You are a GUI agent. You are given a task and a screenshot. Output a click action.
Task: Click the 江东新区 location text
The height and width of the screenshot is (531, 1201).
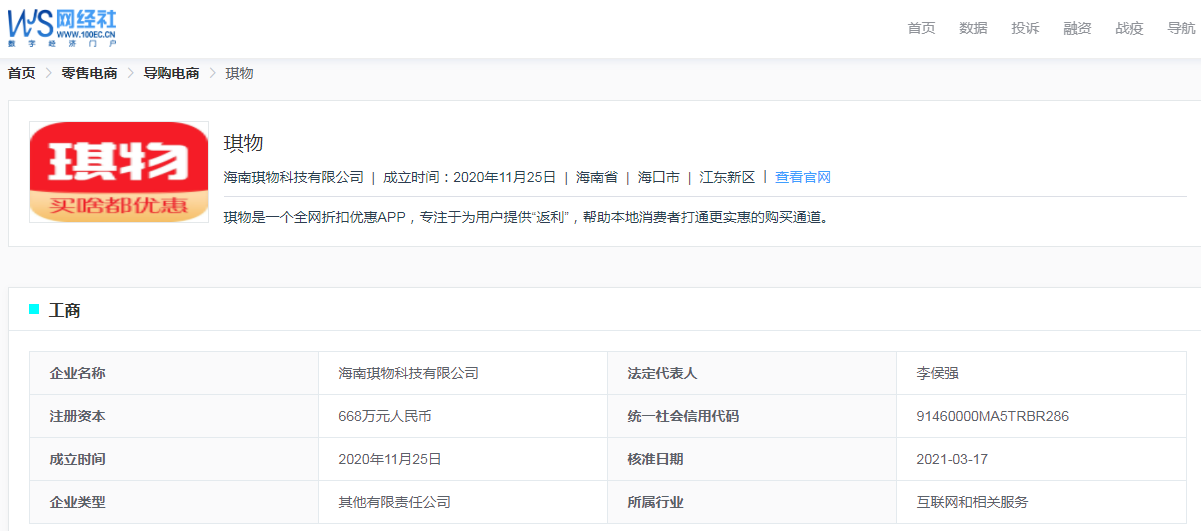[x=727, y=177]
